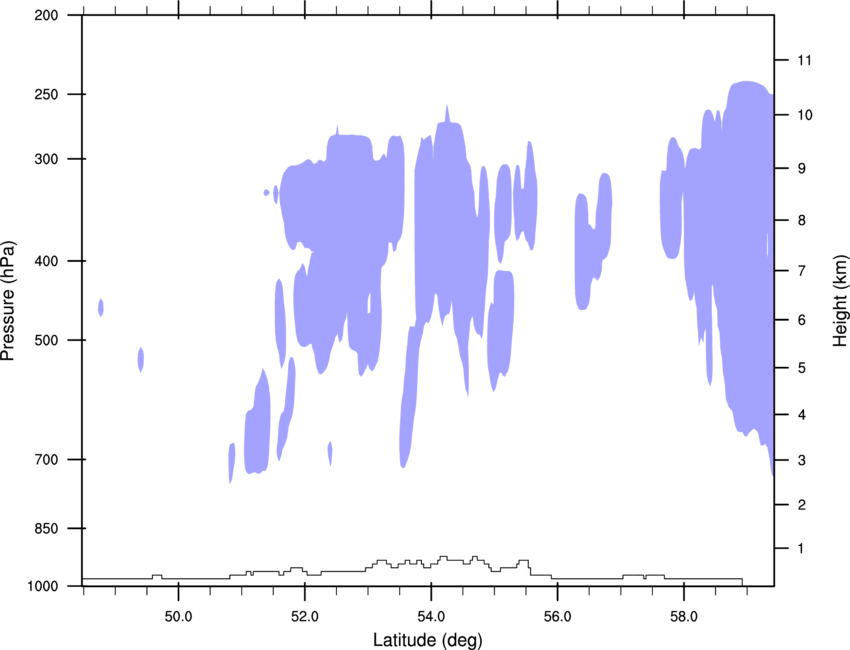Click the 50.0 latitude tick label

tap(178, 617)
